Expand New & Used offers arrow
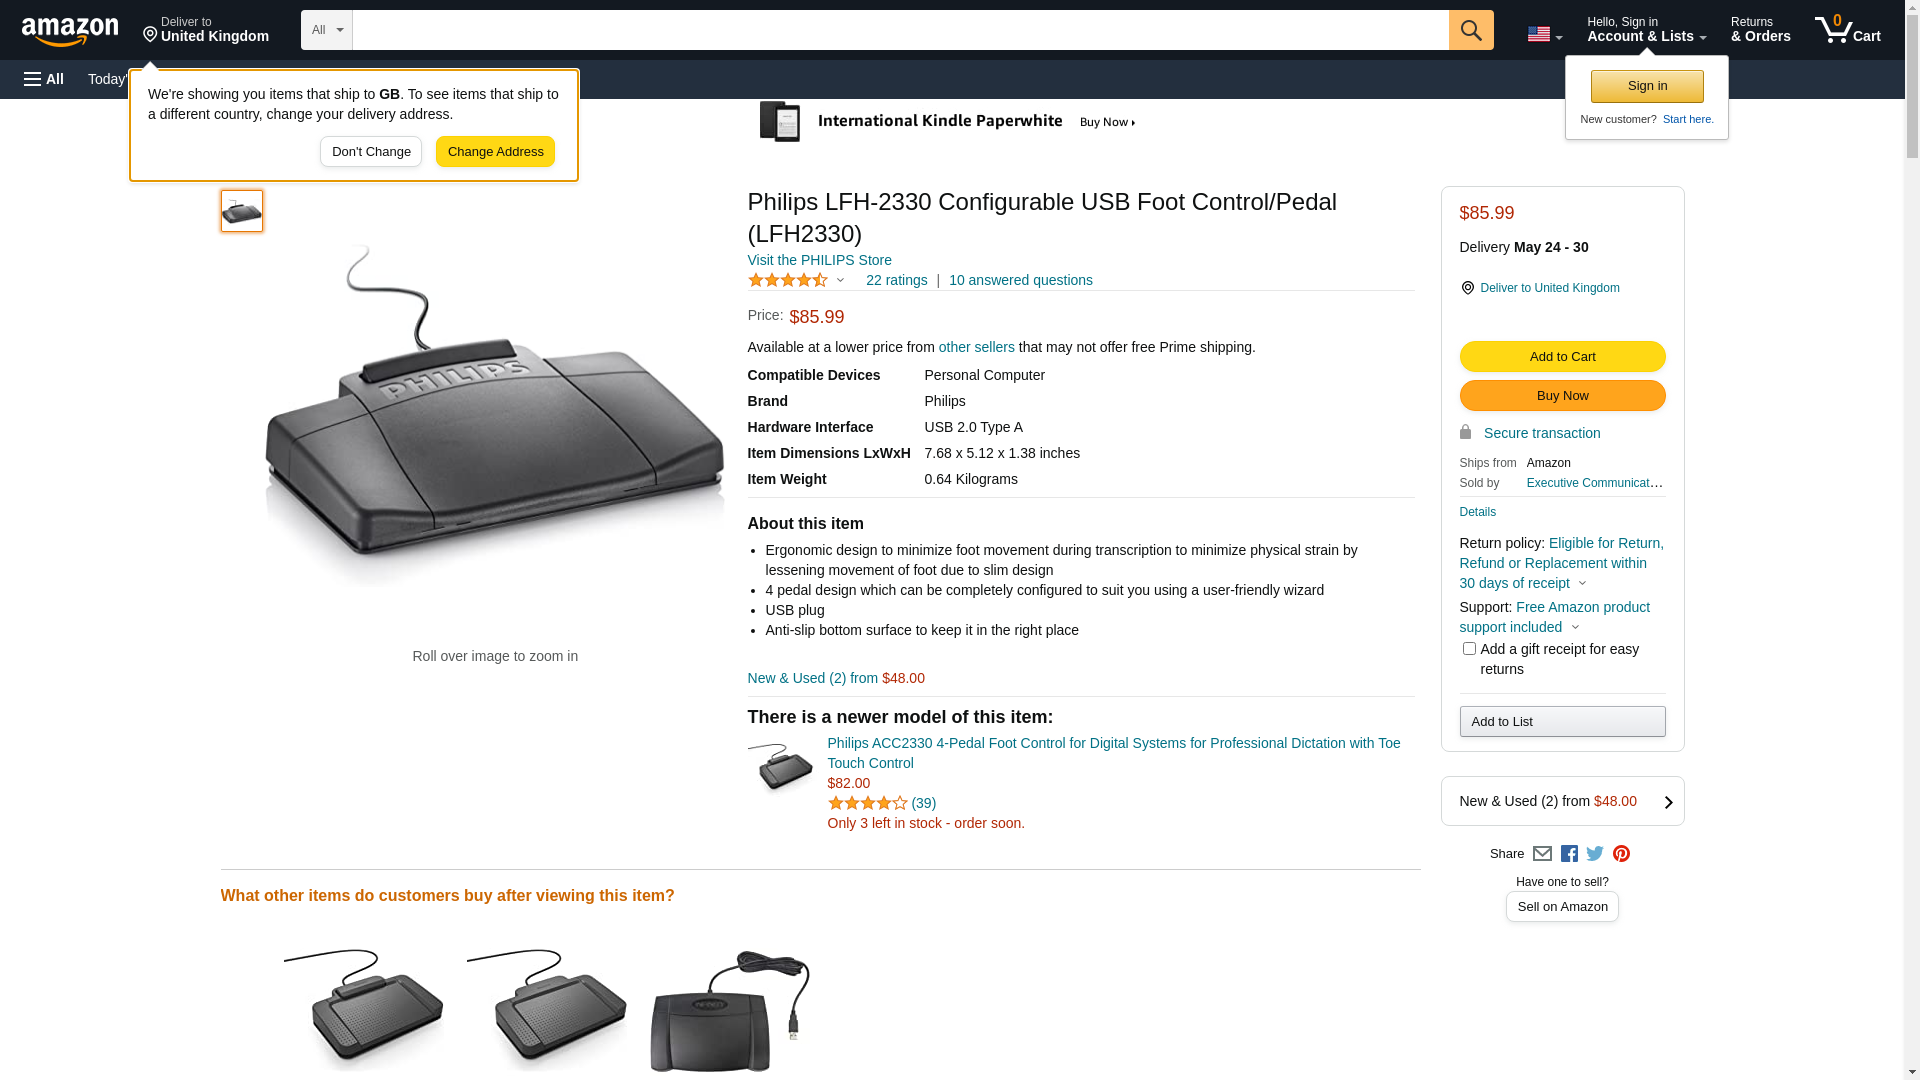The height and width of the screenshot is (1080, 1920). click(1668, 802)
